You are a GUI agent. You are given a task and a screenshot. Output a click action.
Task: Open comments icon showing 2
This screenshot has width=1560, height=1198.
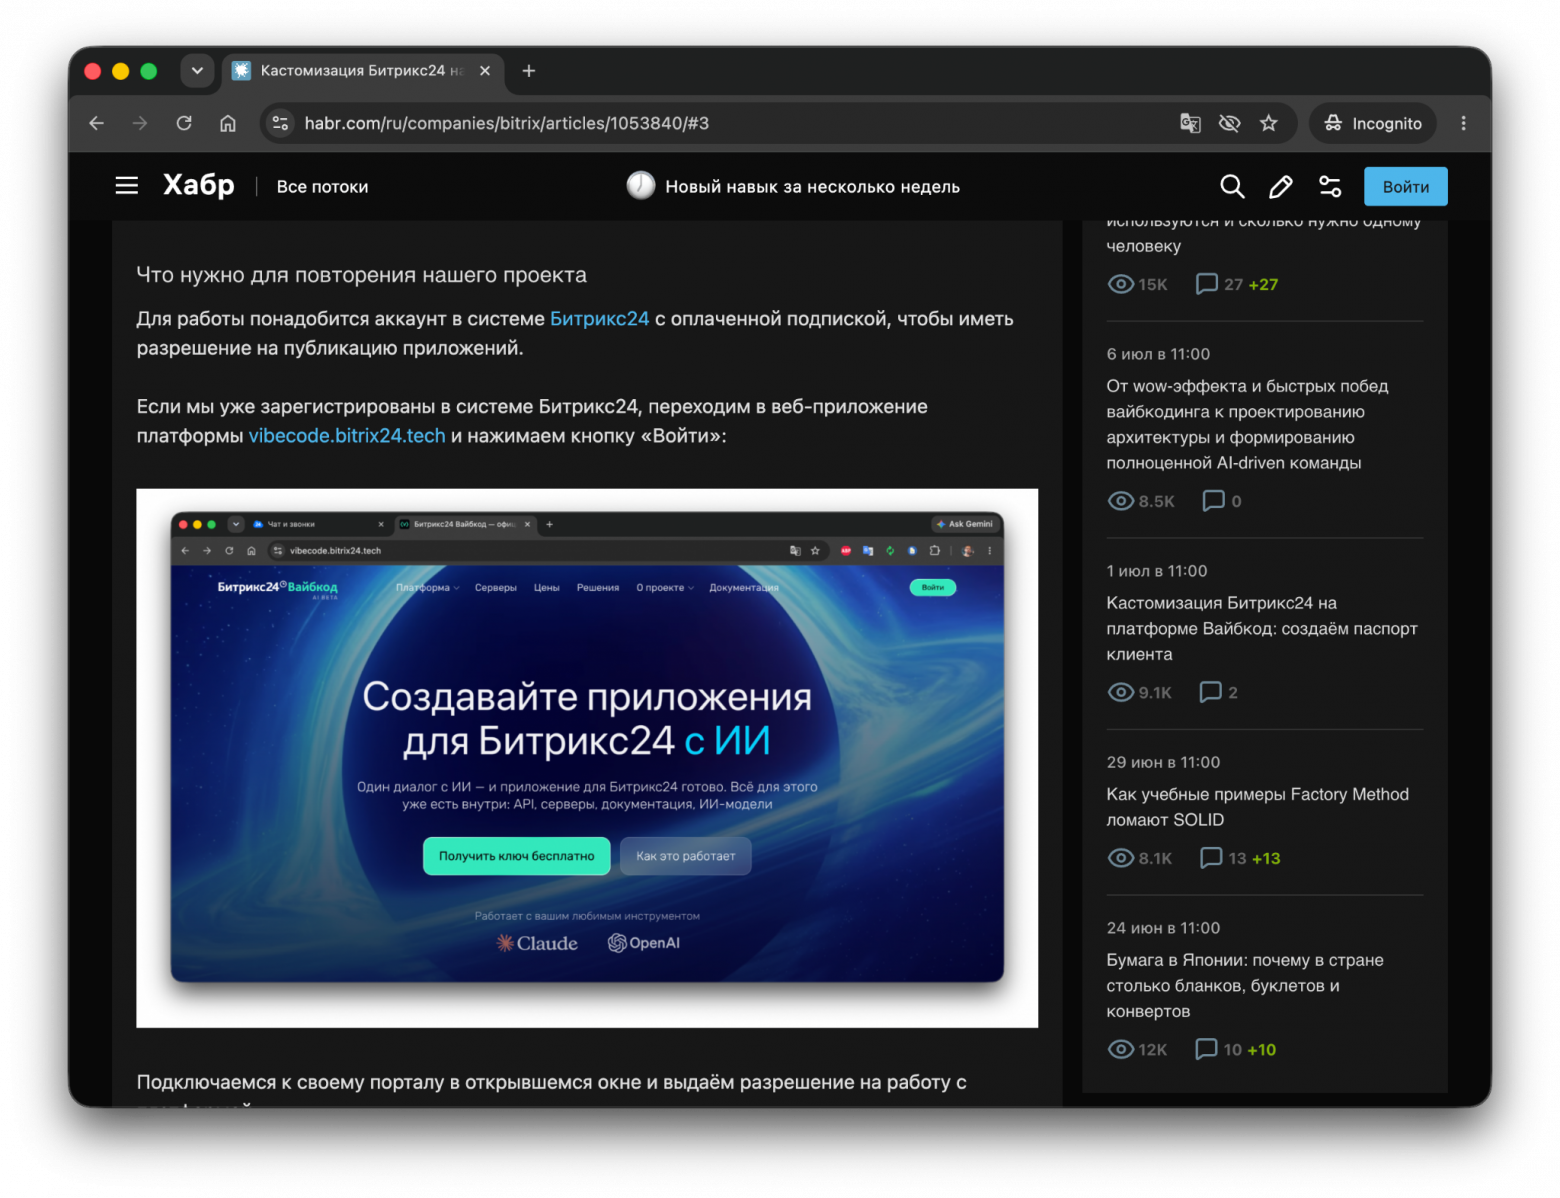click(1210, 692)
